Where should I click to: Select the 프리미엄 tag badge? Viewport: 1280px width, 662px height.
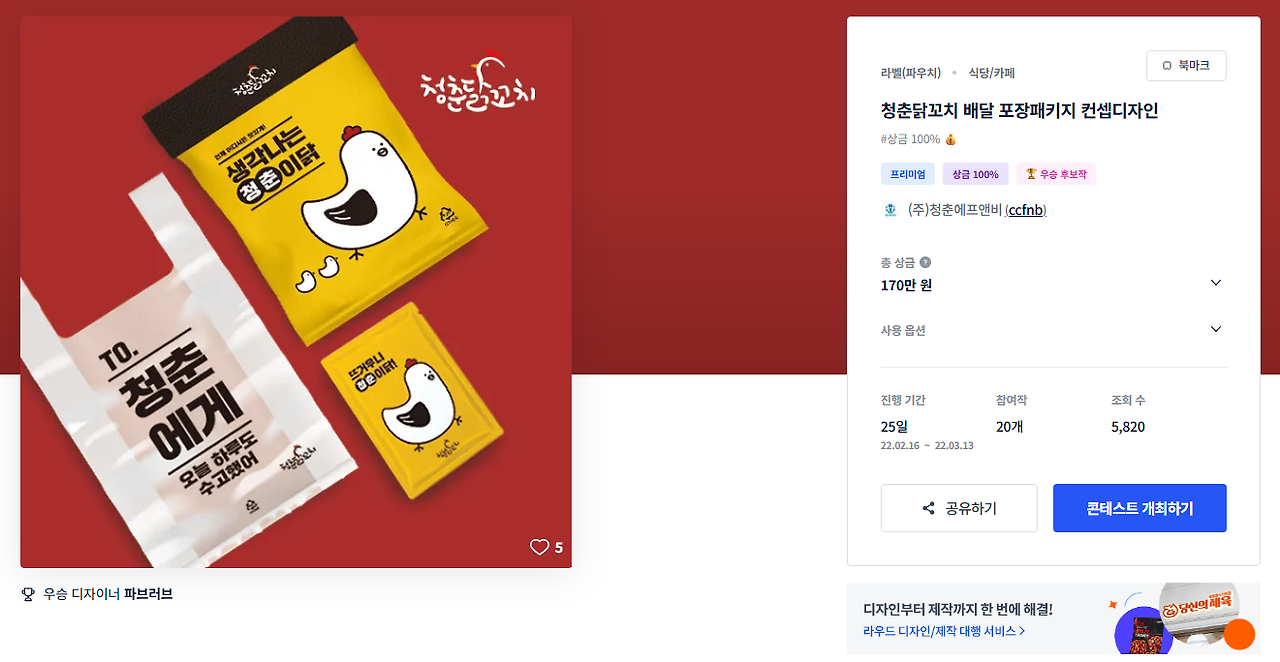click(x=908, y=174)
